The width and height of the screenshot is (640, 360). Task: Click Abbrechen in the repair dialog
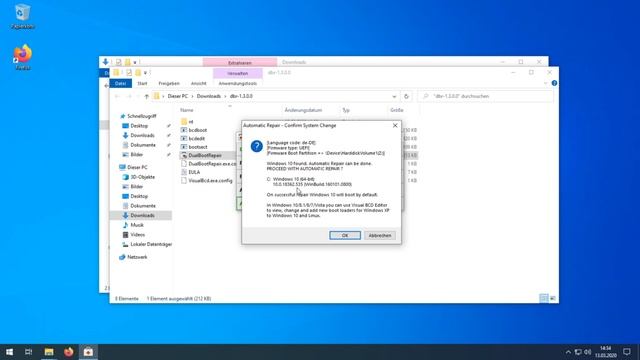380,236
